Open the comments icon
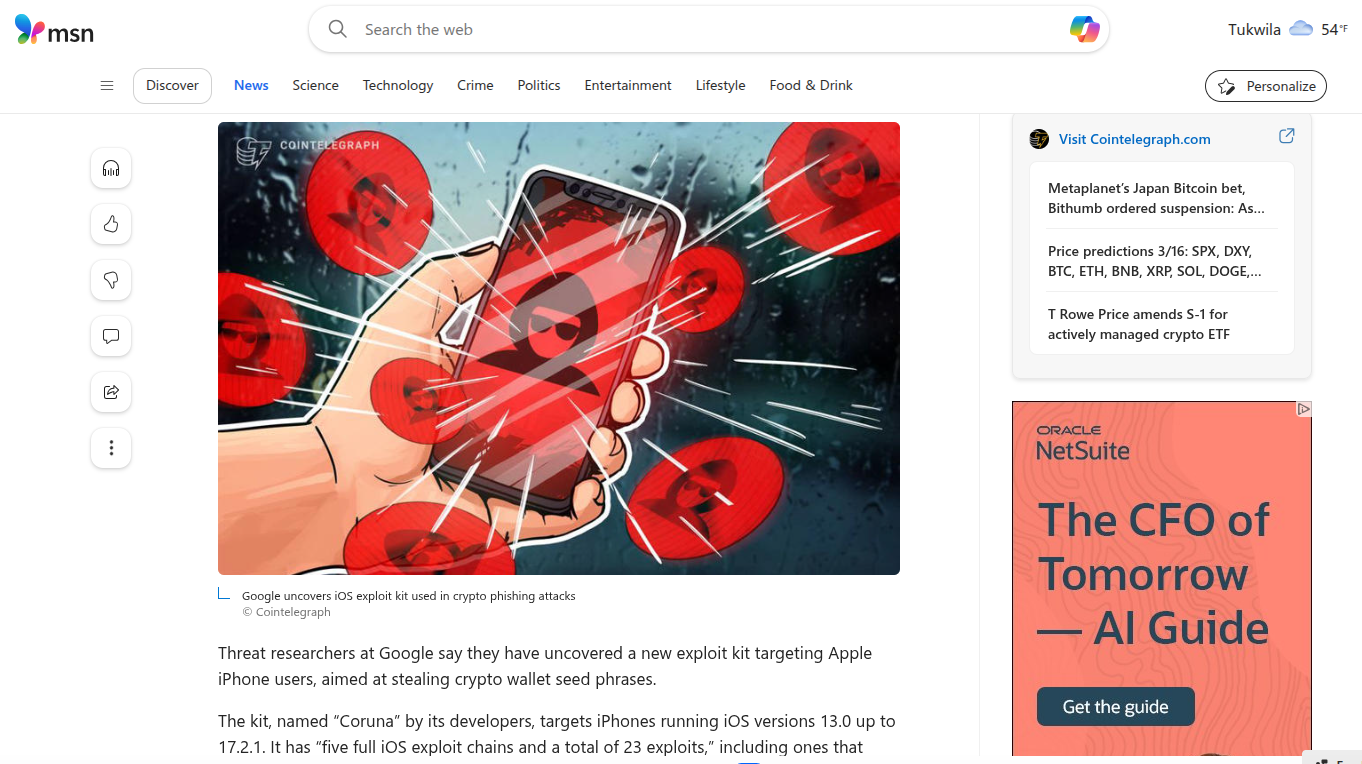This screenshot has width=1362, height=764. pos(111,336)
